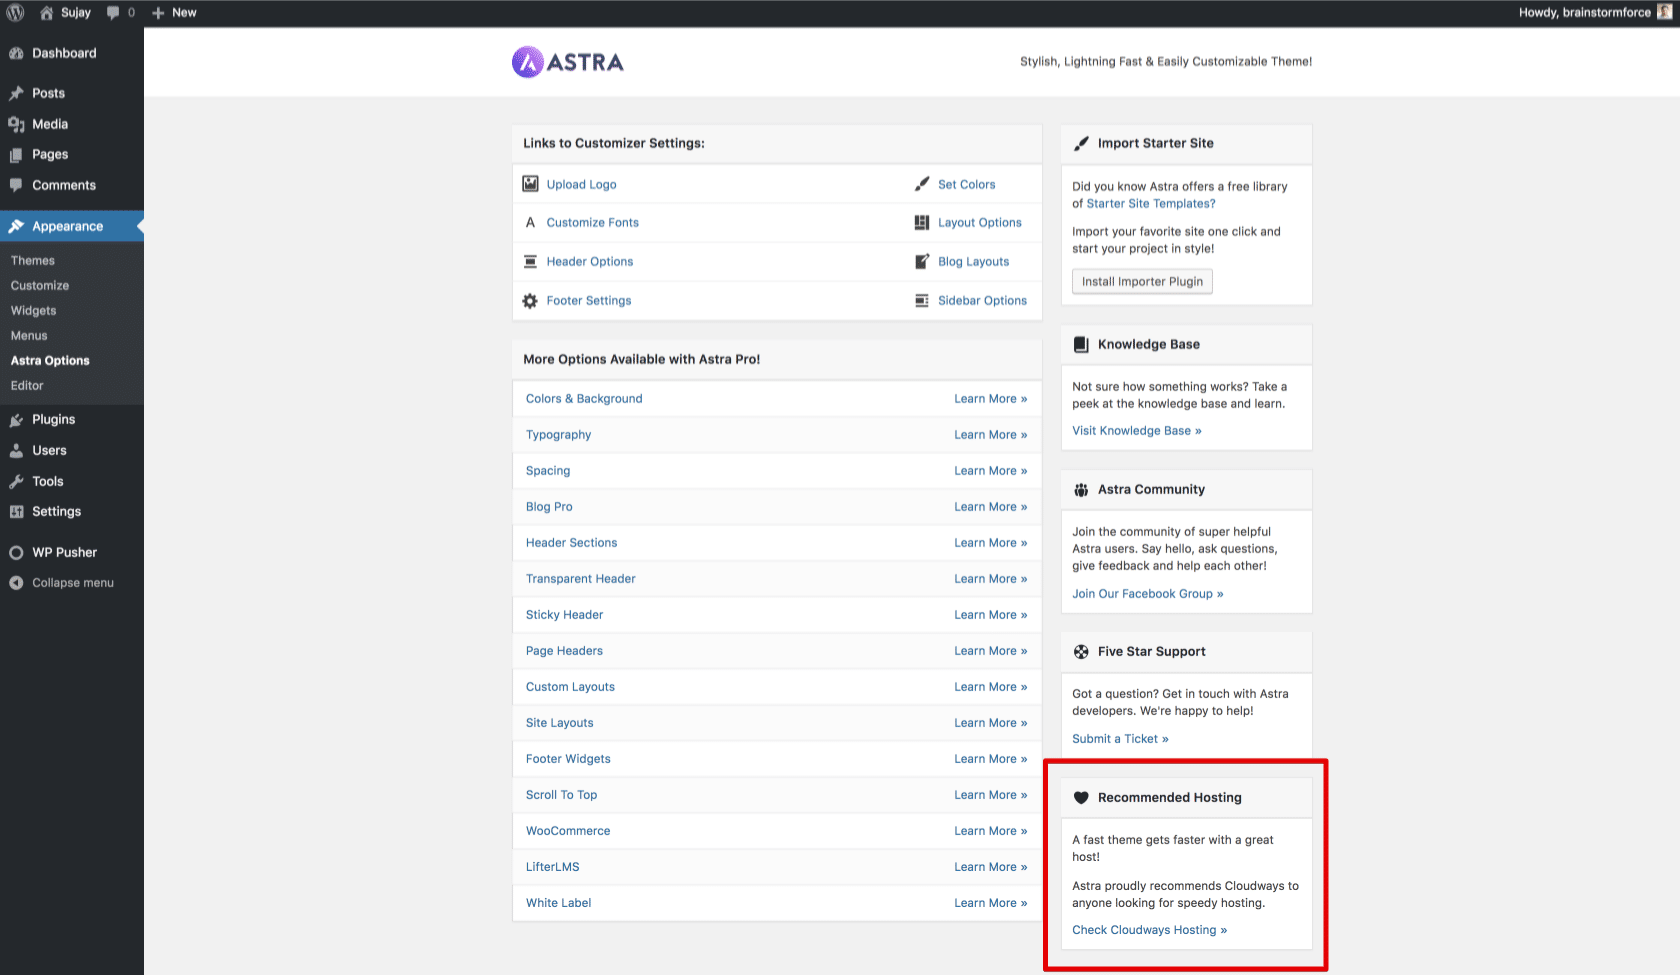
Task: Open Layout Options link
Action: pyautogui.click(x=980, y=223)
